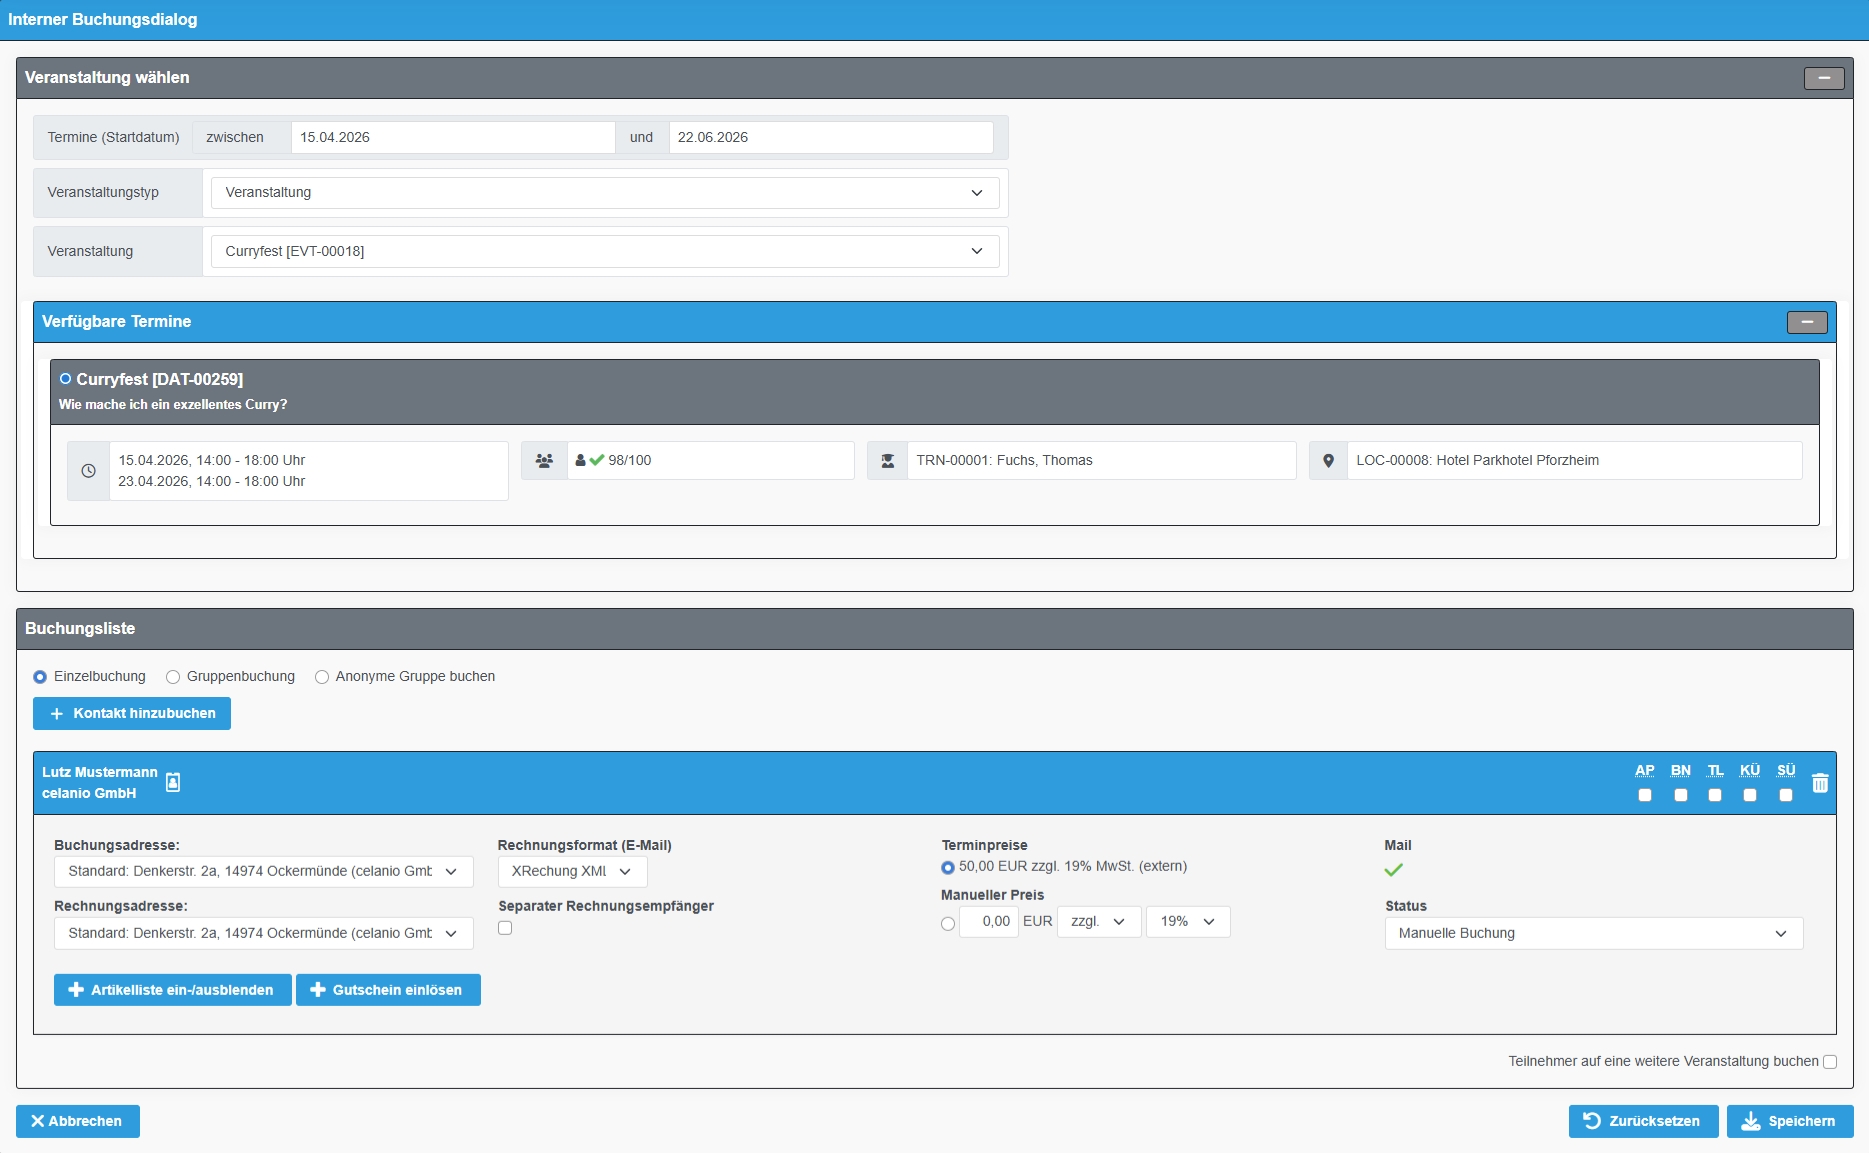The height and width of the screenshot is (1153, 1869).
Task: Collapse the Verfügbare Termine panel
Action: (1807, 322)
